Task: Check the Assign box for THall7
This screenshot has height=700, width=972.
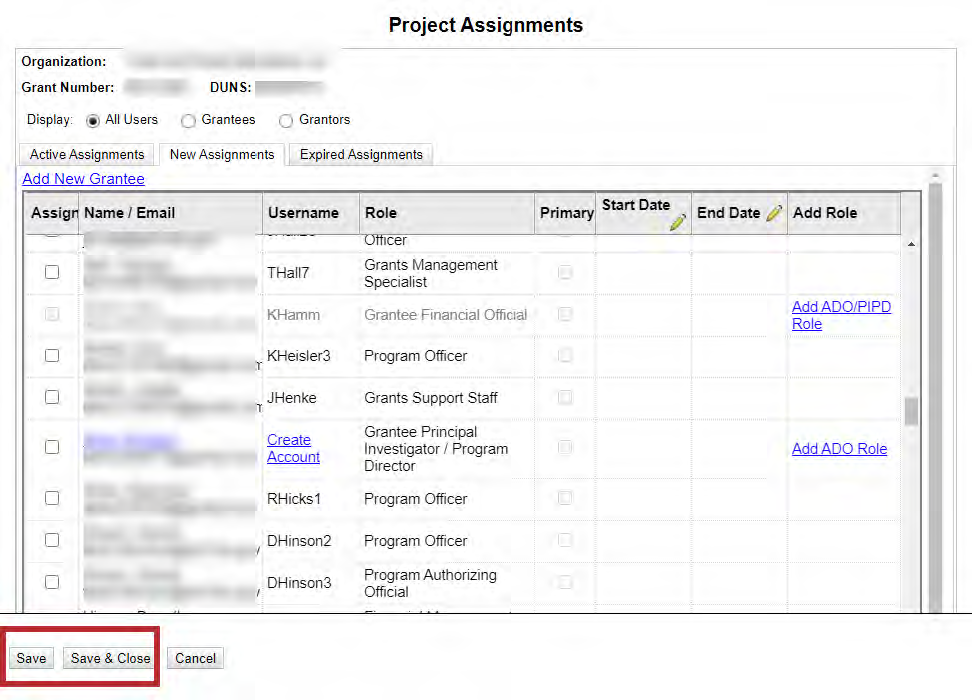Action: point(52,273)
